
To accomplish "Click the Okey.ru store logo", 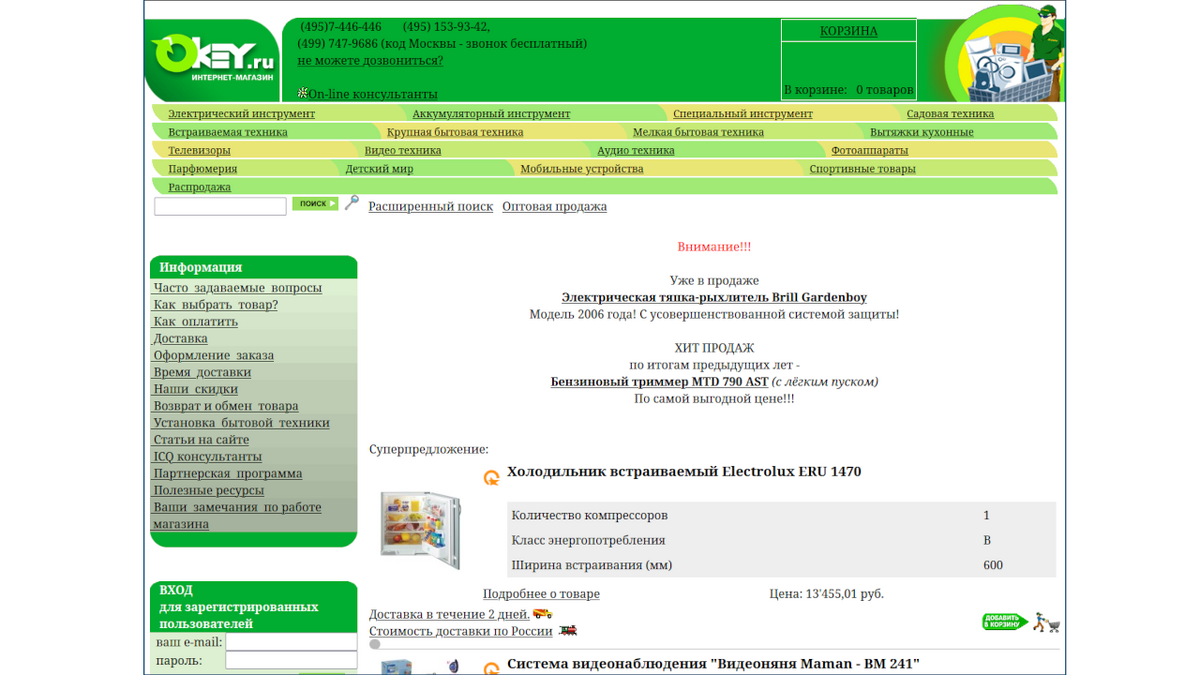I will pos(212,58).
